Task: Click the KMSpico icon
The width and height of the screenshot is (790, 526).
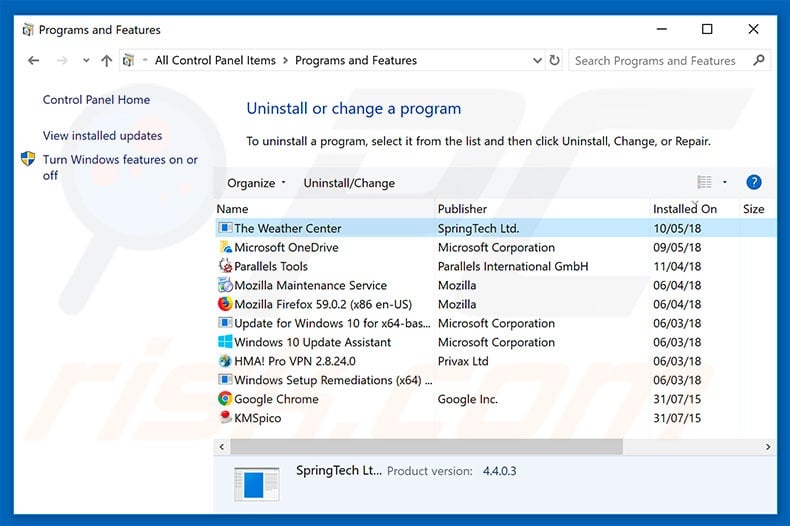Action: pos(225,417)
